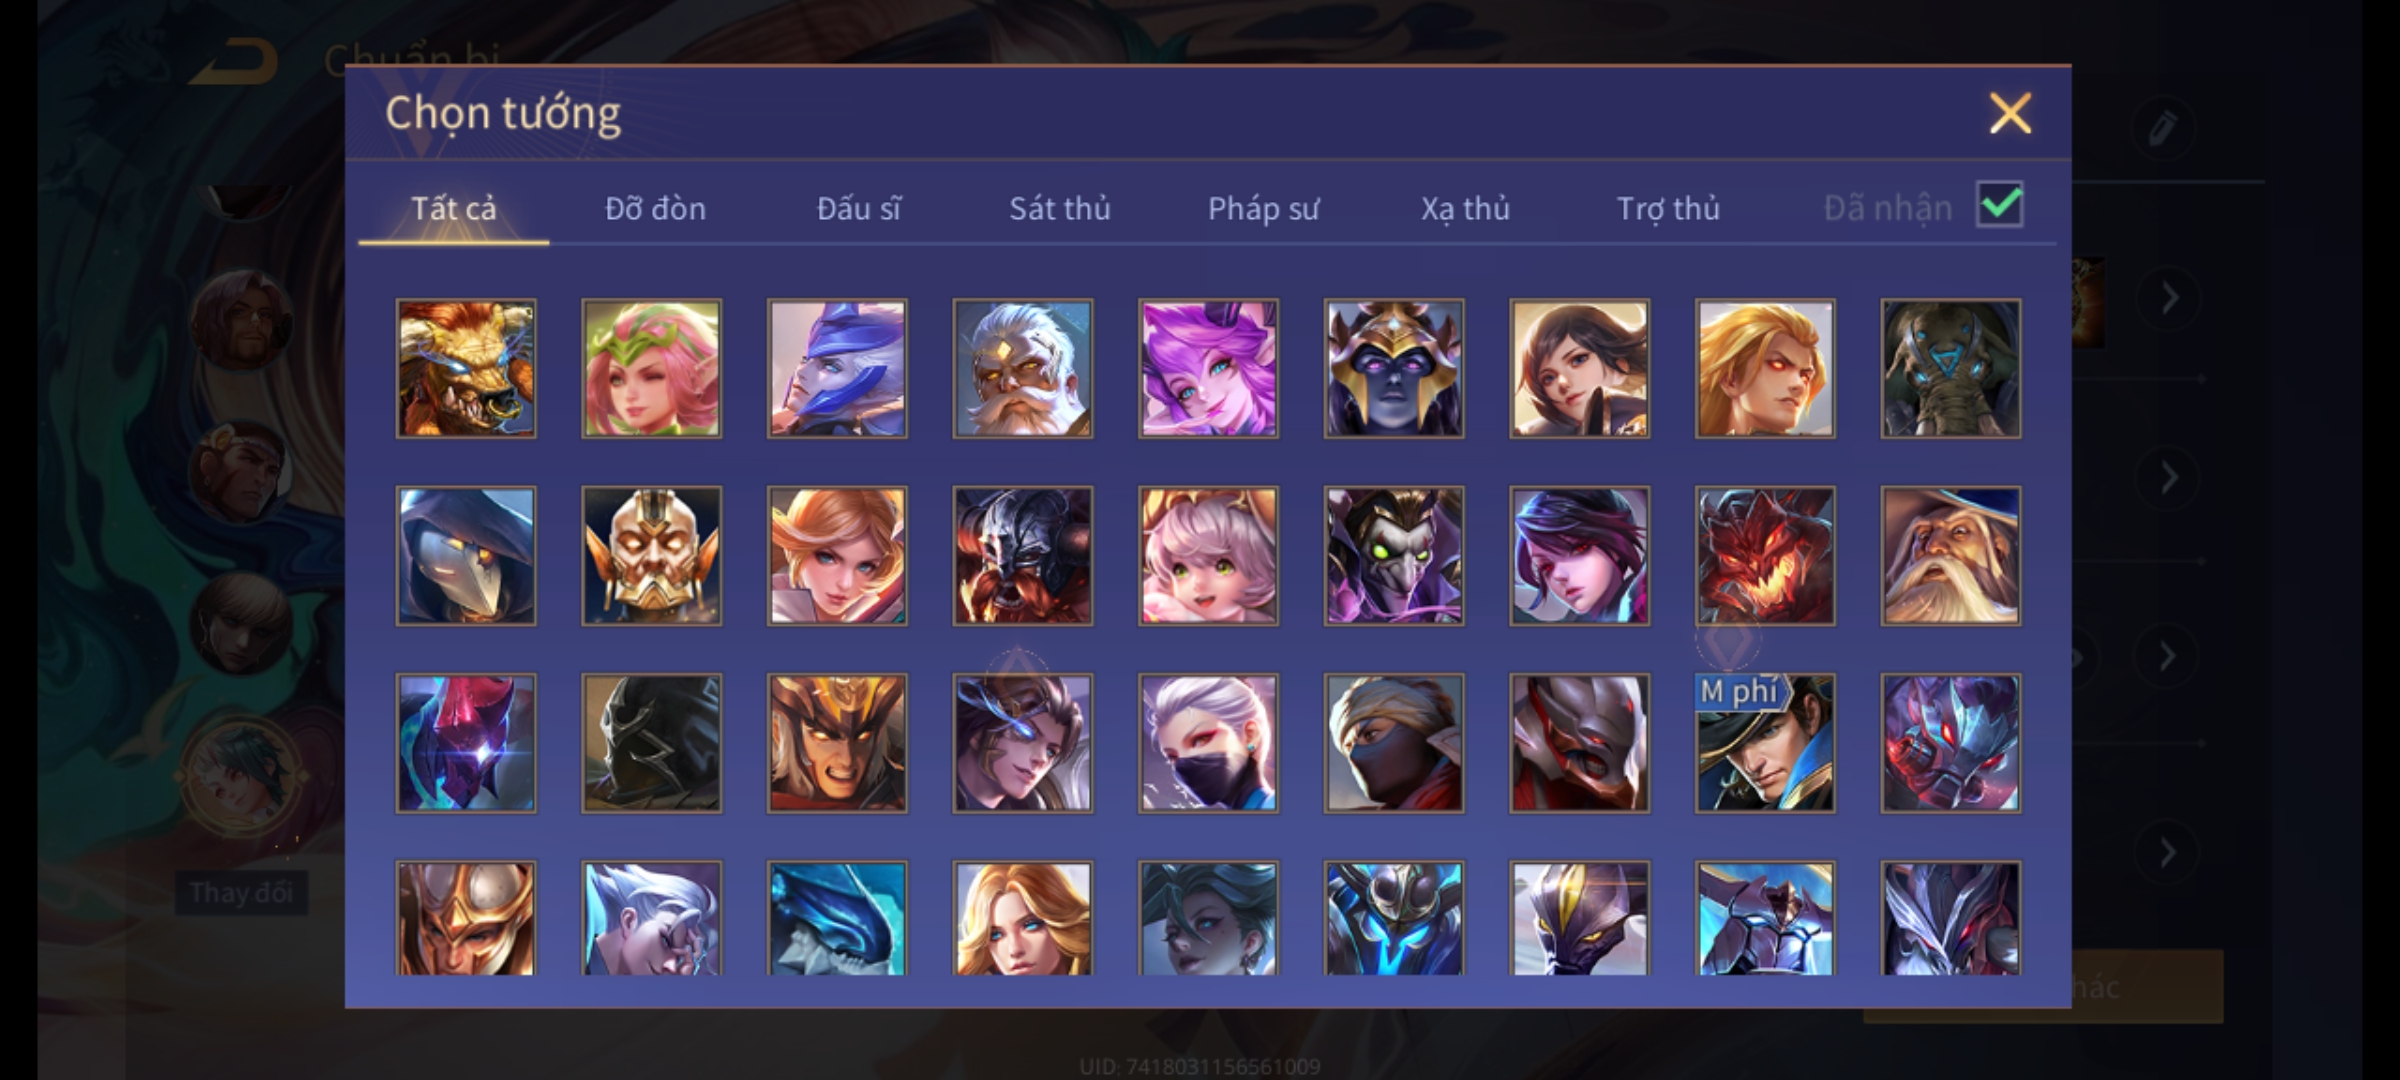Toggle the Đã nhận checkbox
2400x1080 pixels.
1999,205
